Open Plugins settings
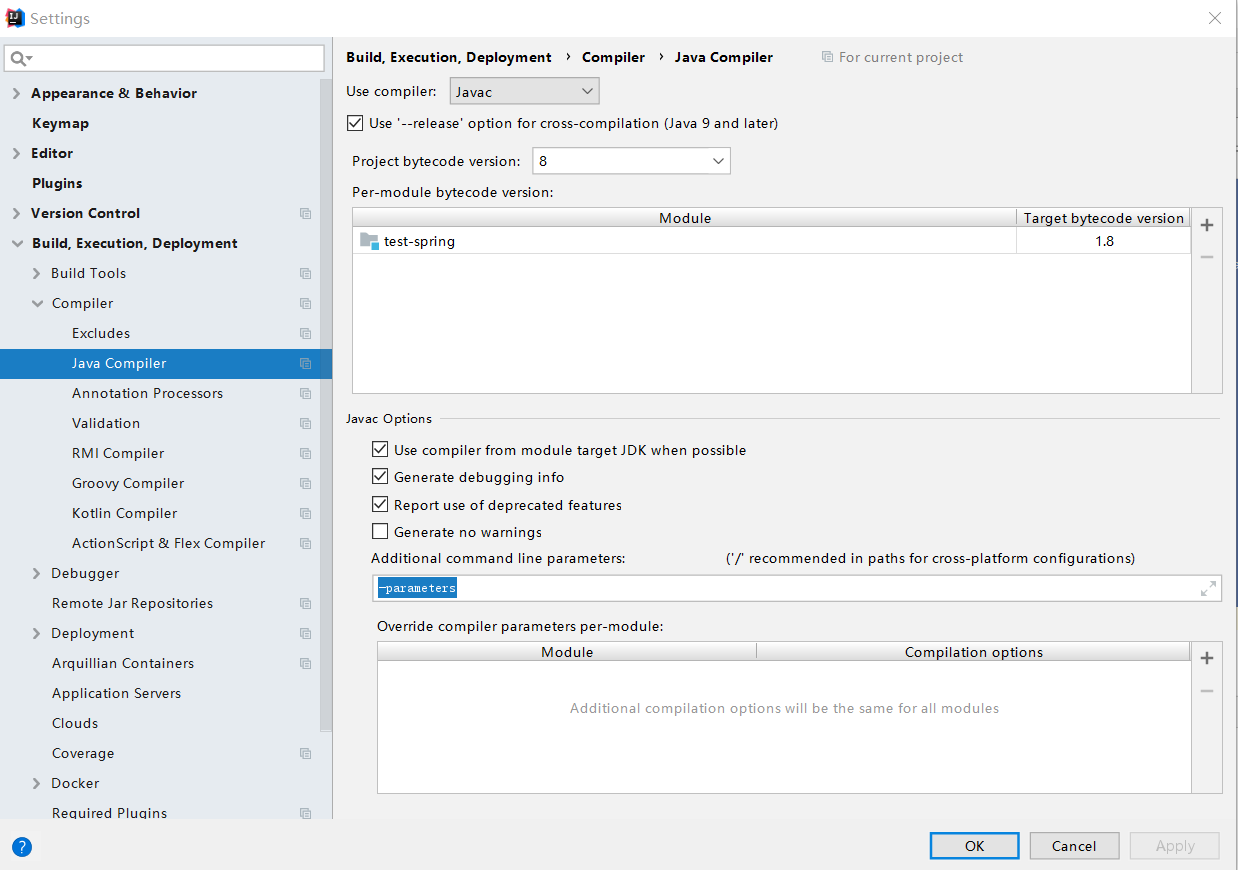Viewport: 1238px width, 870px height. click(x=57, y=183)
